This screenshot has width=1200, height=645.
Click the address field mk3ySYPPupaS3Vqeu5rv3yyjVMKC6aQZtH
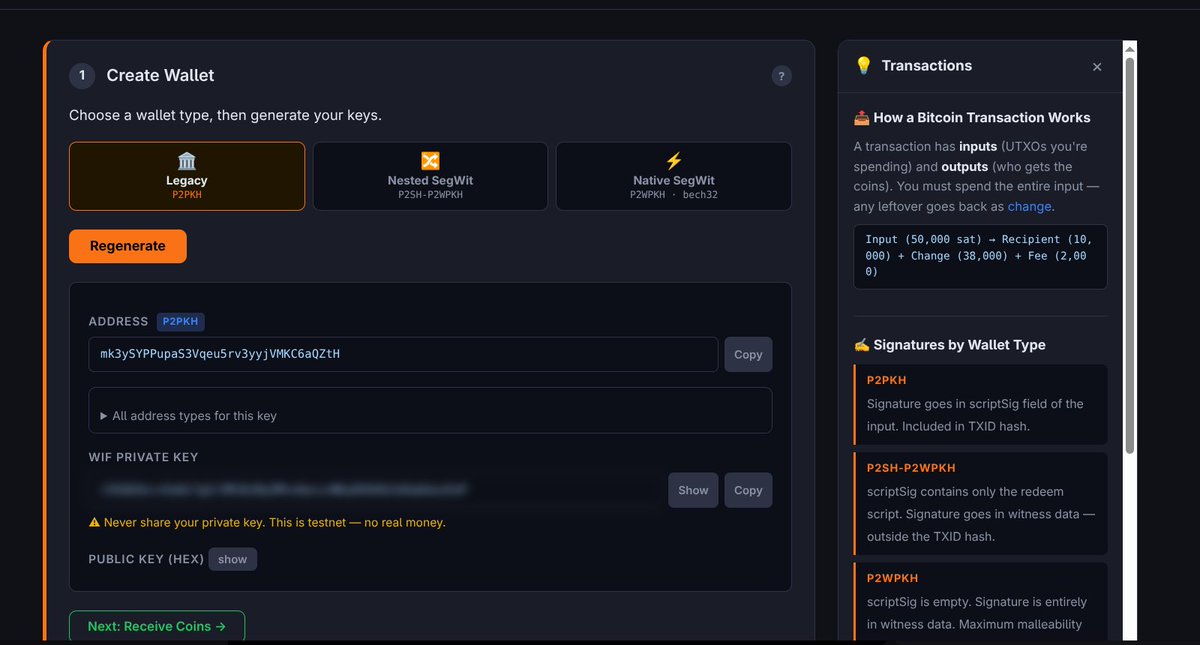(x=403, y=354)
